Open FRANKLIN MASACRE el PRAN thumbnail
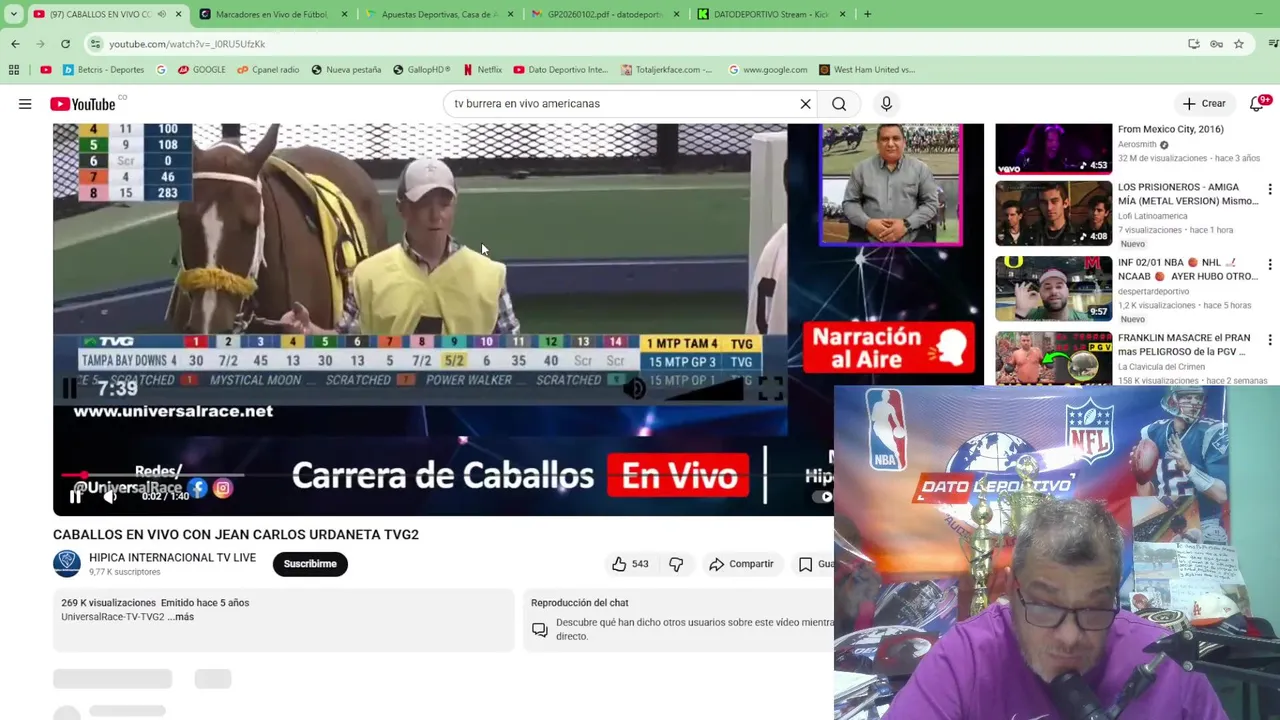The width and height of the screenshot is (1280, 720). (x=1053, y=358)
